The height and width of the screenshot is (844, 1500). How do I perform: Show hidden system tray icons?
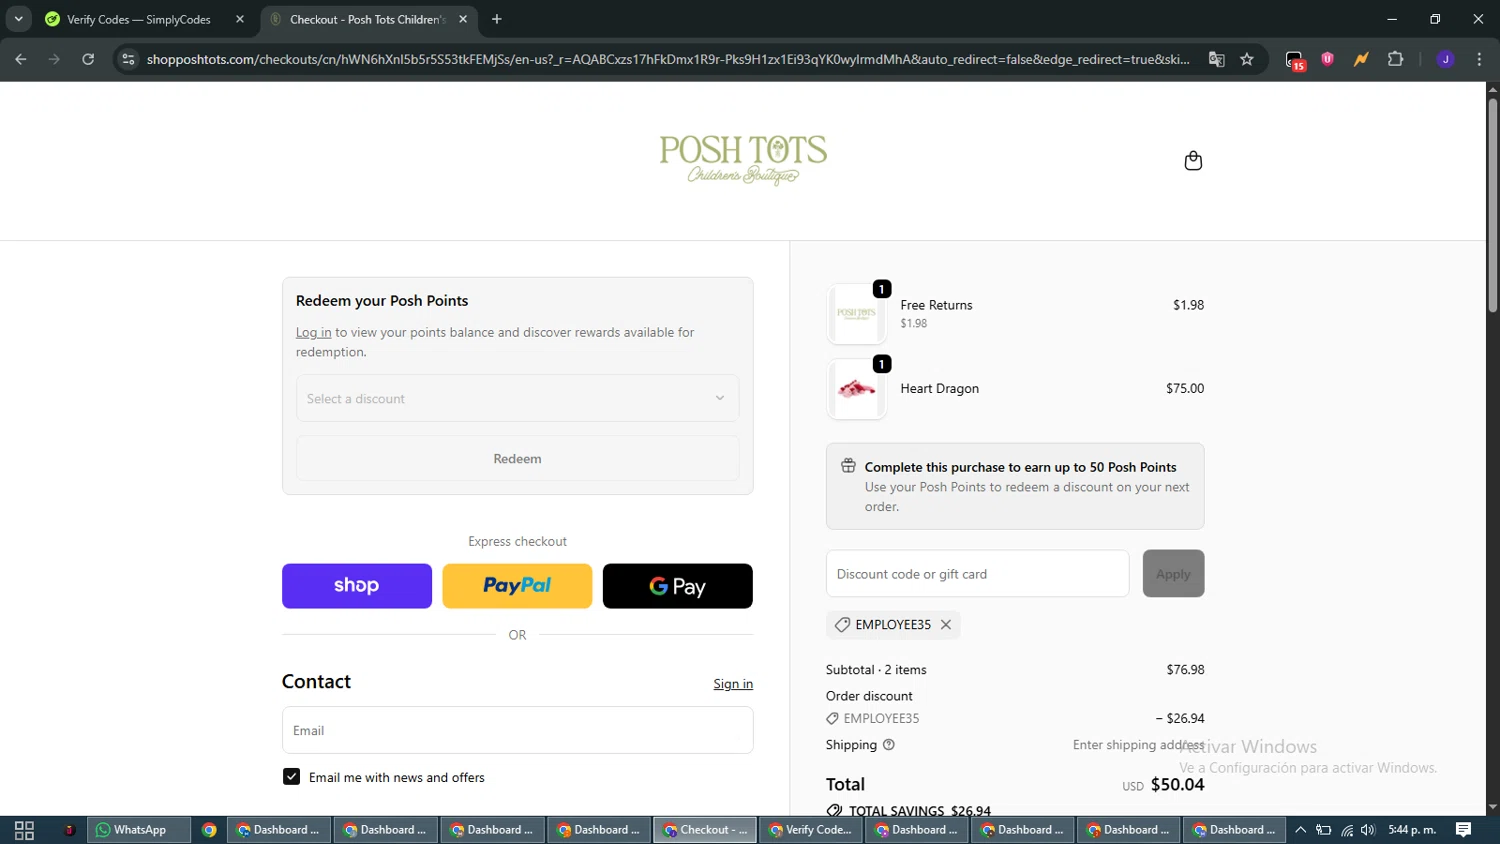pos(1300,830)
